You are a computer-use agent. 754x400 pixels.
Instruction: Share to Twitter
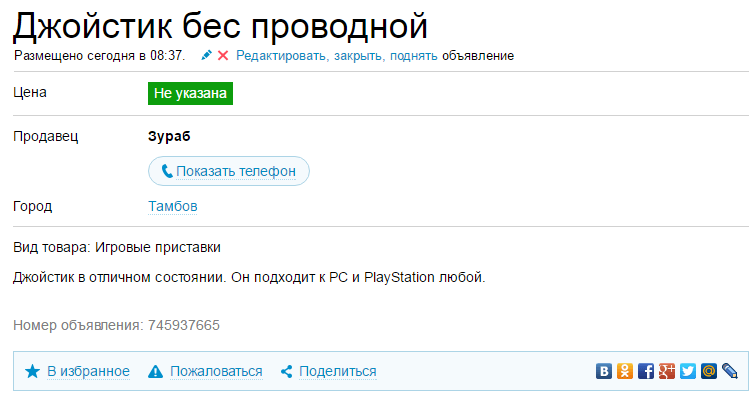(x=688, y=371)
